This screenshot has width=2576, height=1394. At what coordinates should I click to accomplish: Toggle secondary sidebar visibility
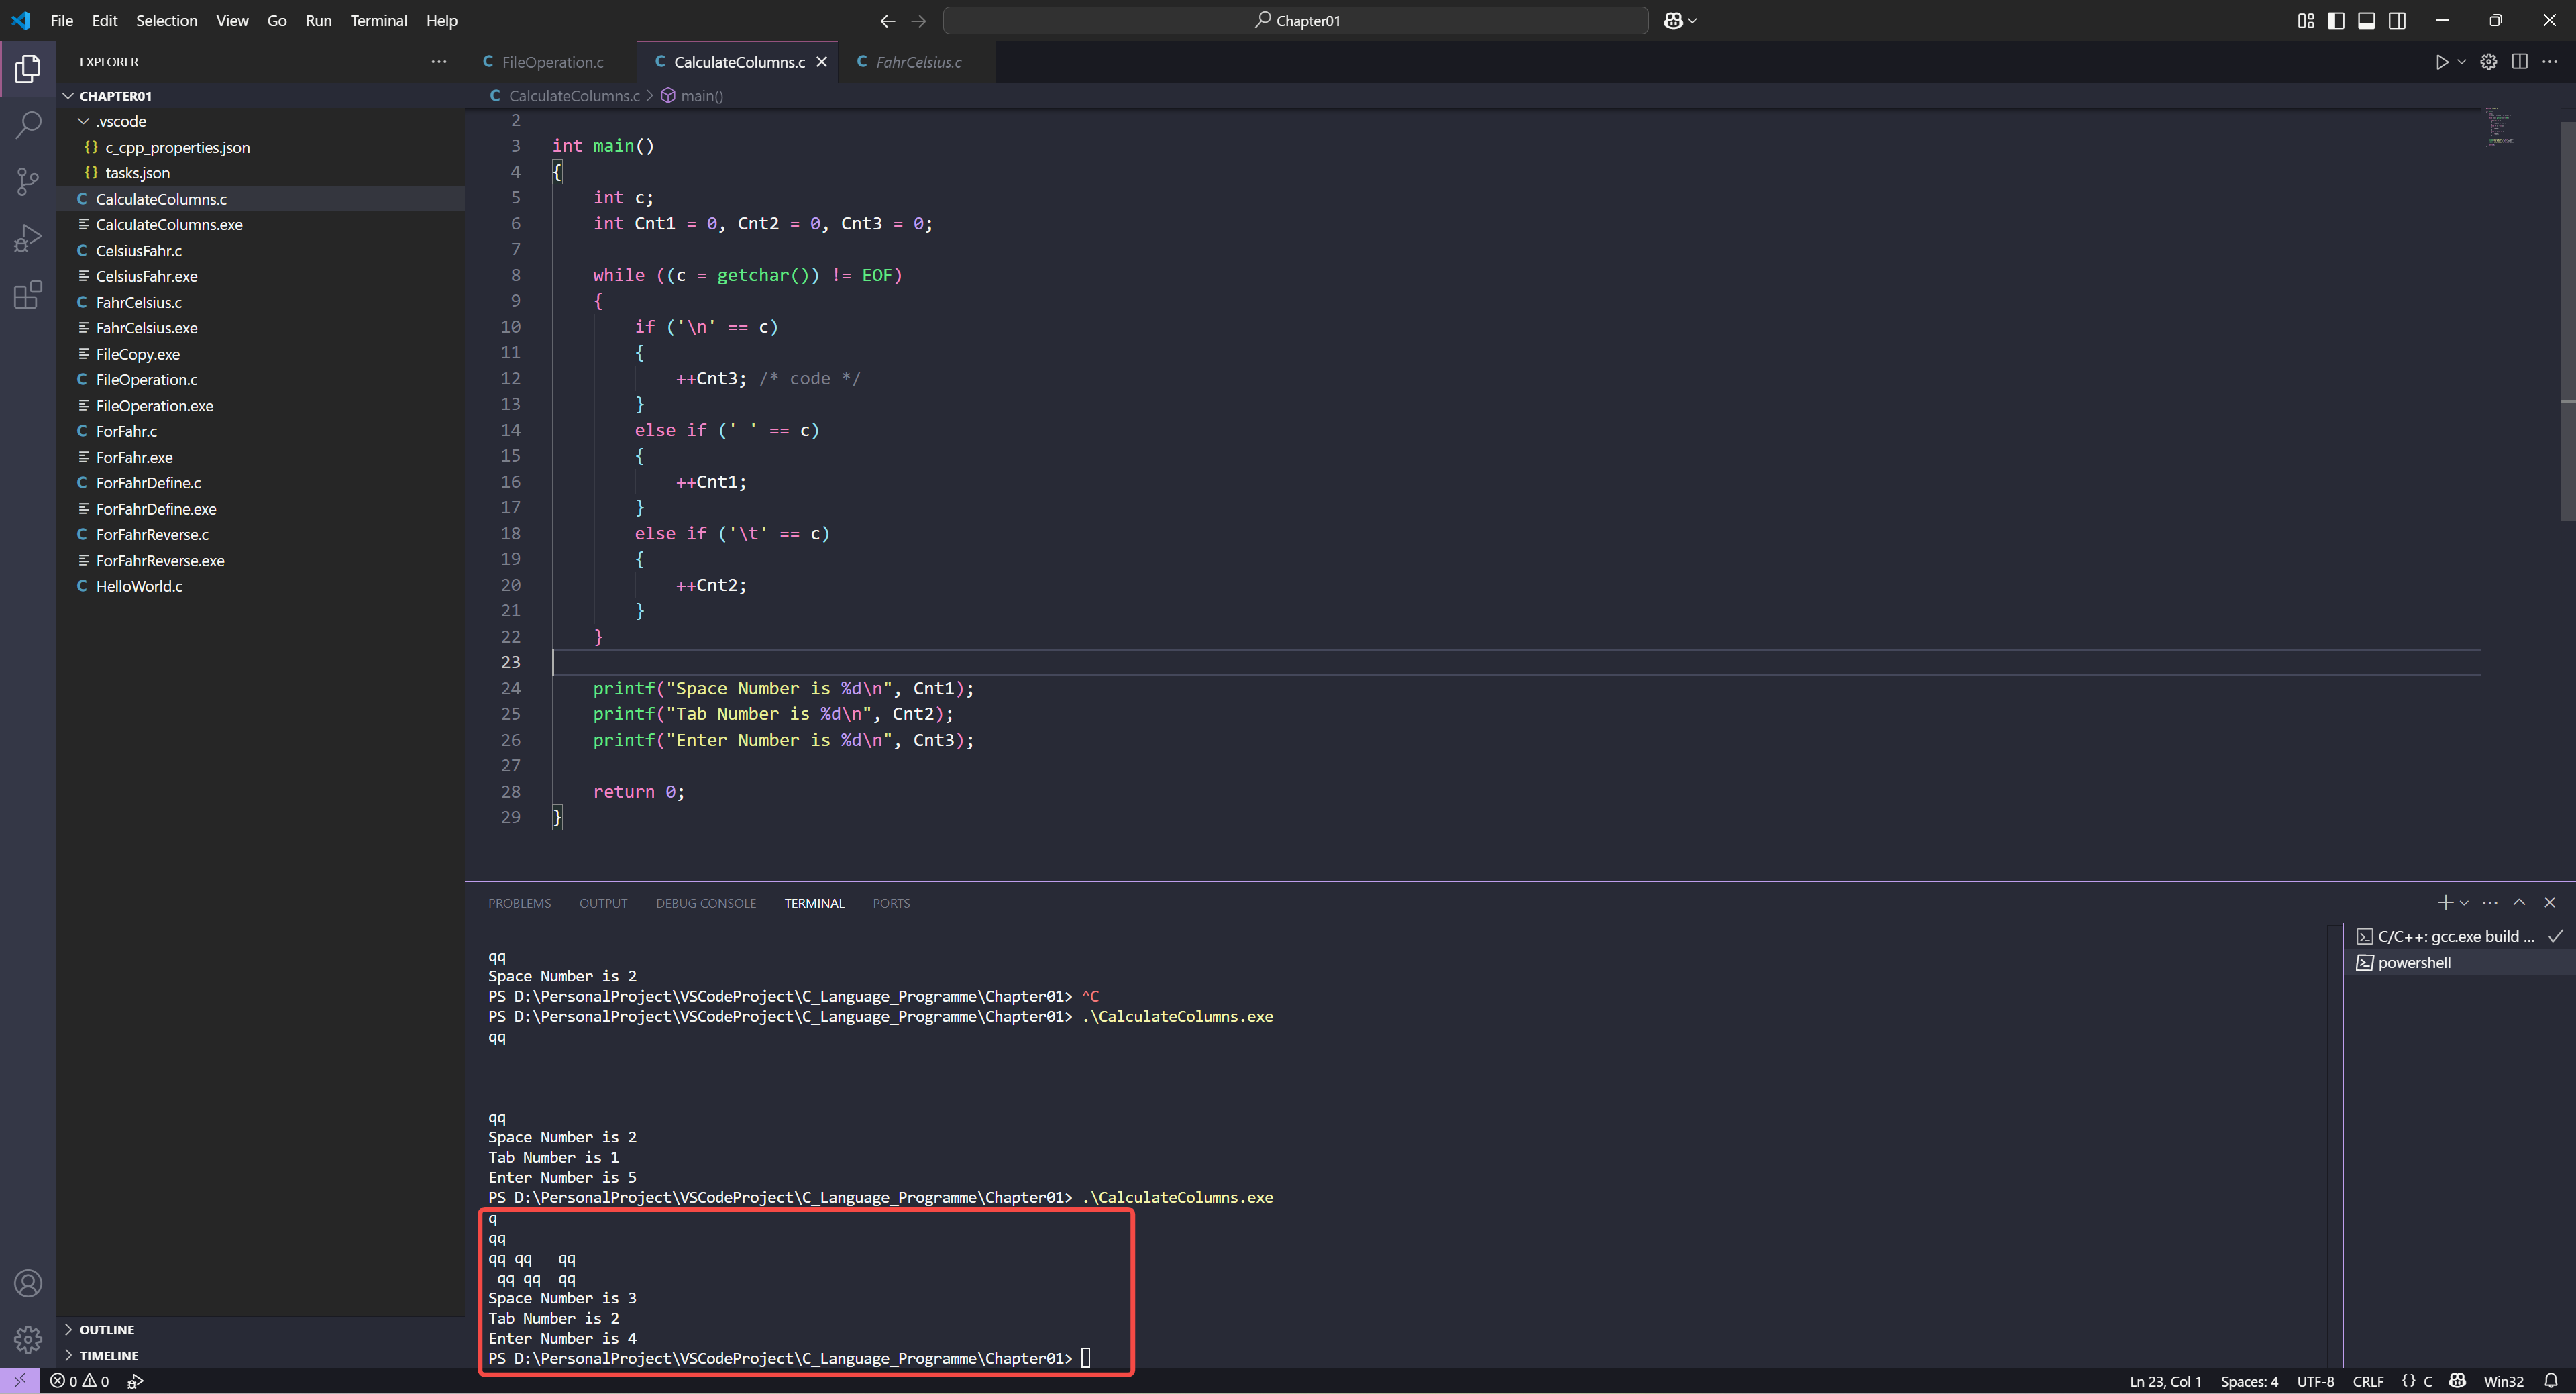coord(2397,21)
